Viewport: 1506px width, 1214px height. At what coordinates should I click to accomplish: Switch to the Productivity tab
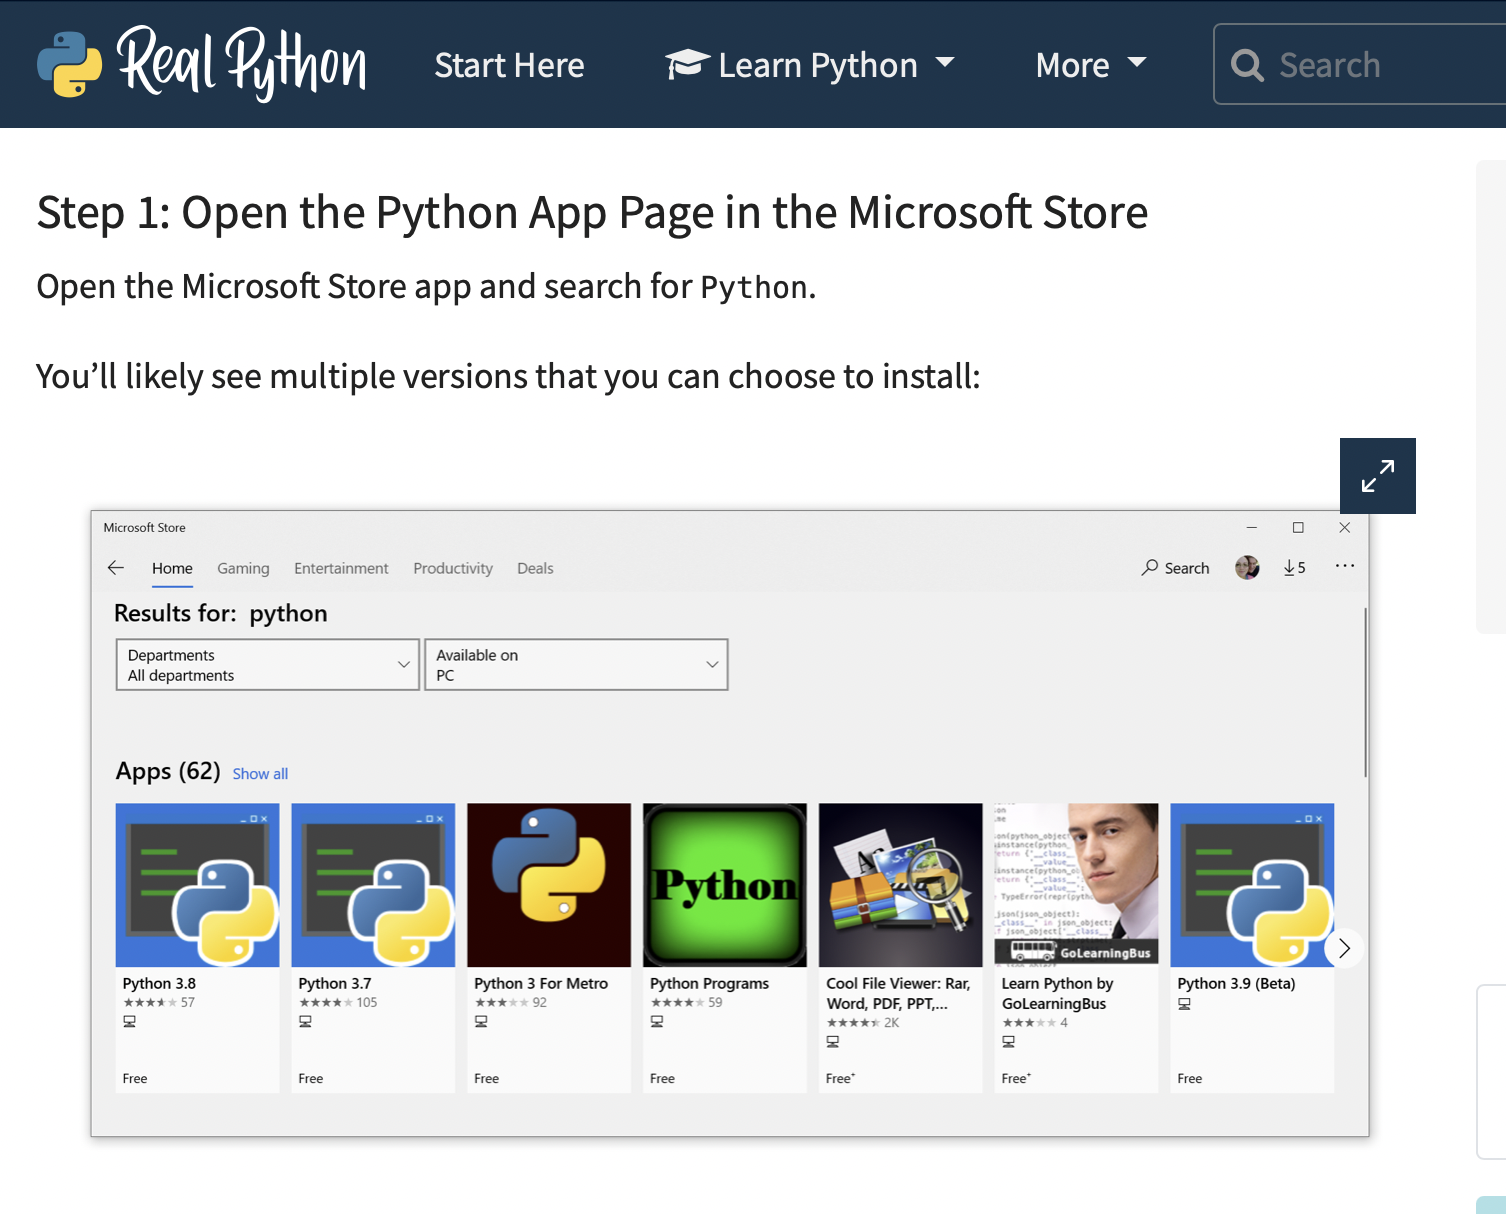tap(453, 568)
